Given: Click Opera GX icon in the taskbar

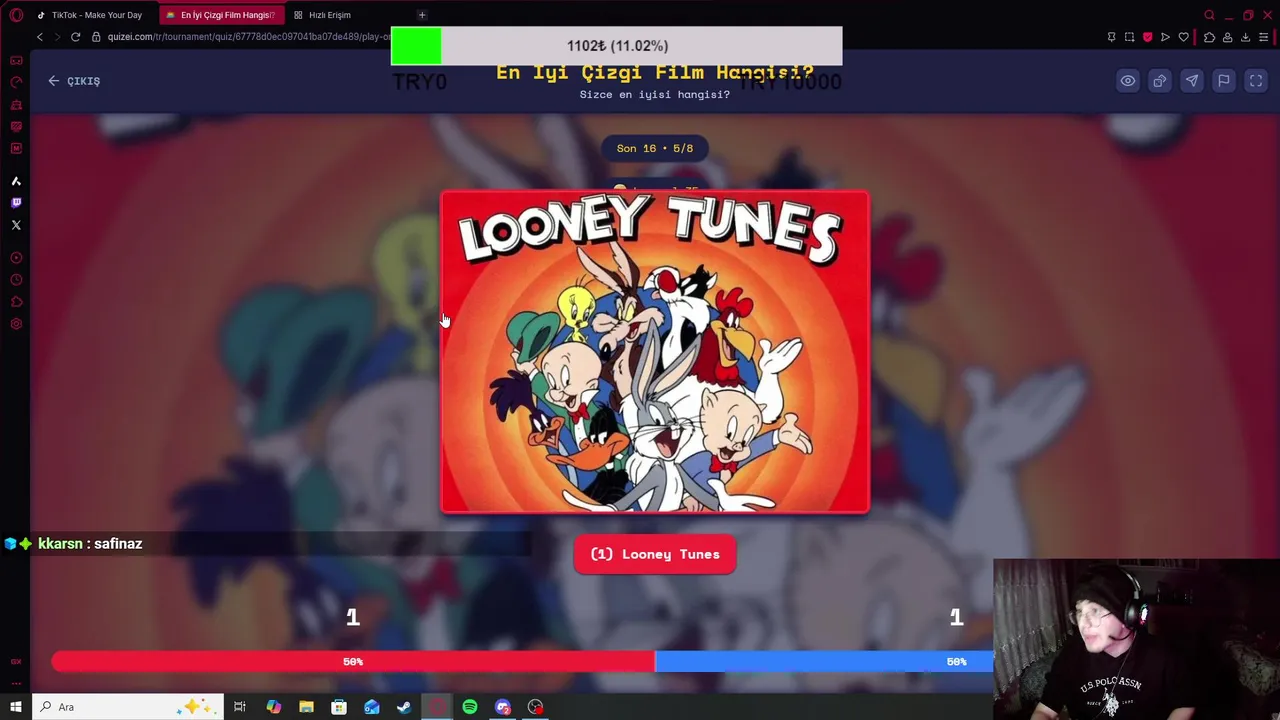Looking at the screenshot, I should pyautogui.click(x=437, y=707).
